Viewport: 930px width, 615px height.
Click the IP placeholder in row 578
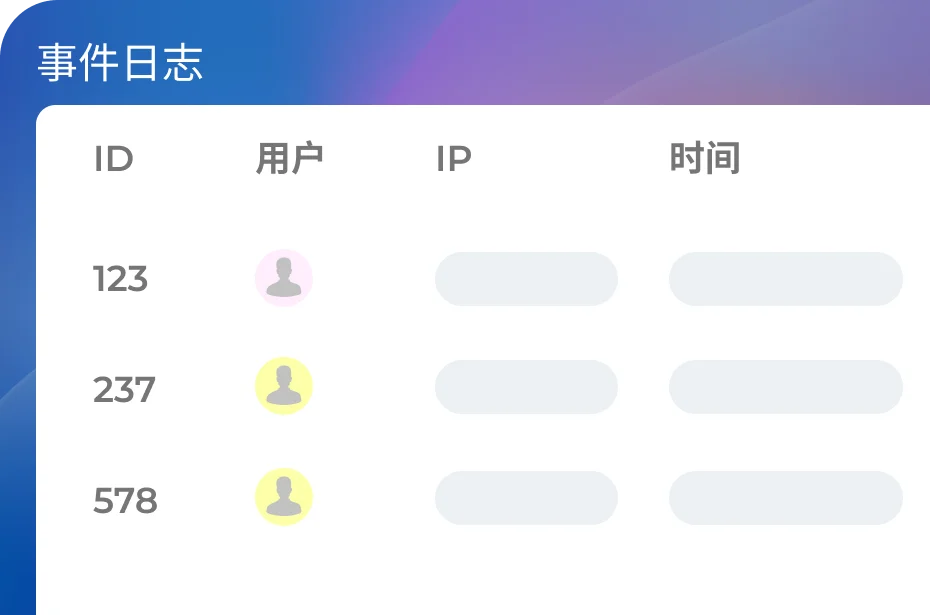pos(526,498)
